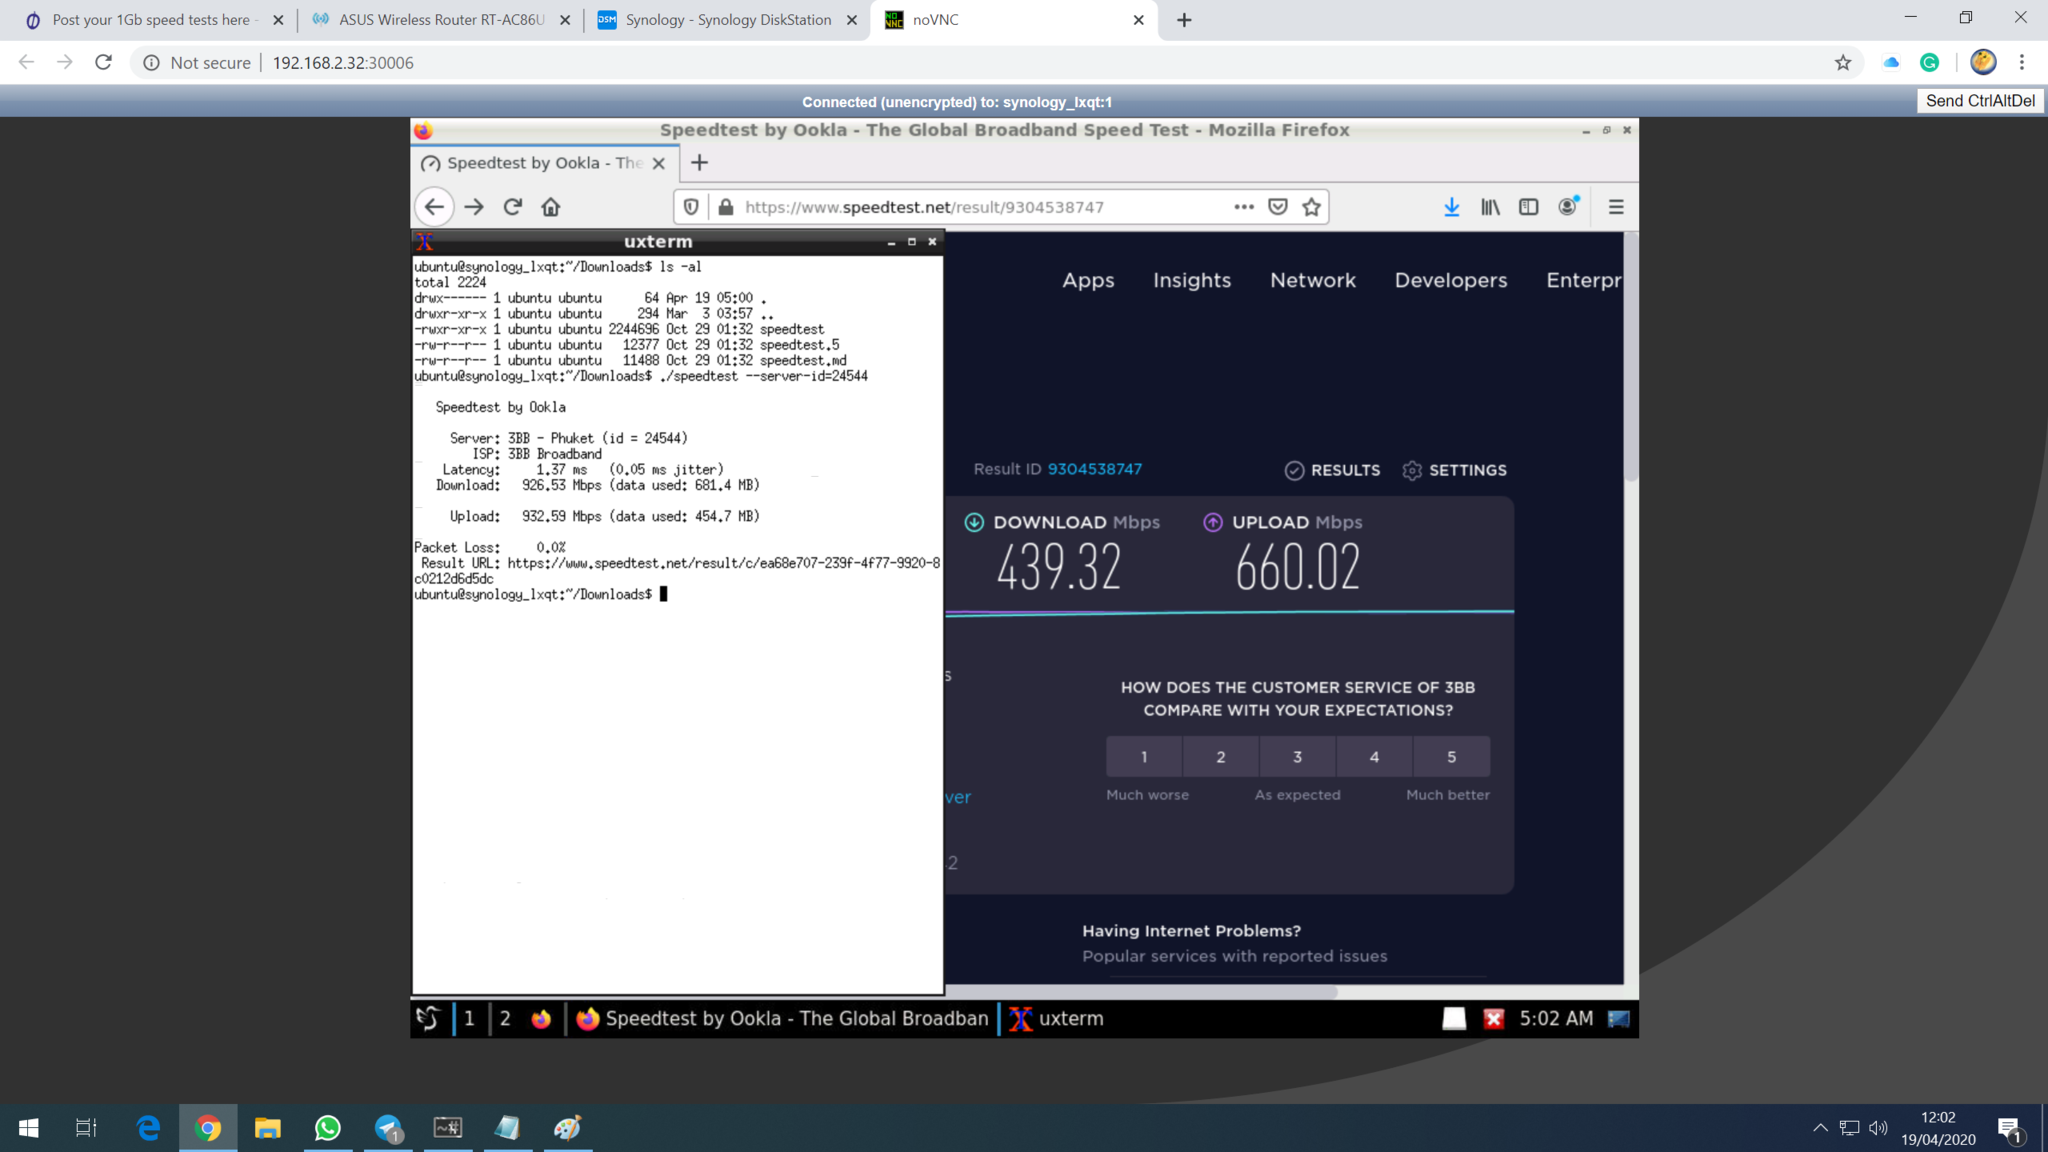Toggle Firefox sidebar icon
2048x1152 pixels.
coord(1529,207)
